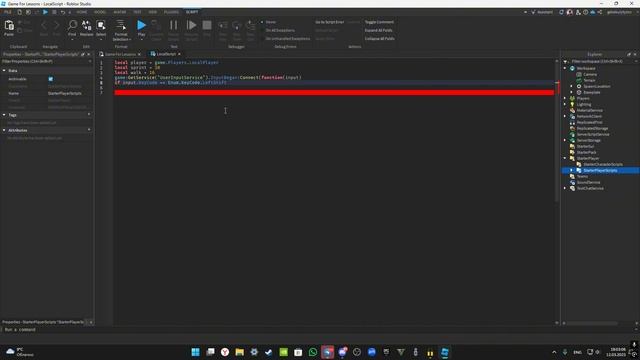Click the undo arrow in quick access bar
The width and height of the screenshot is (640, 360).
tap(63, 12)
